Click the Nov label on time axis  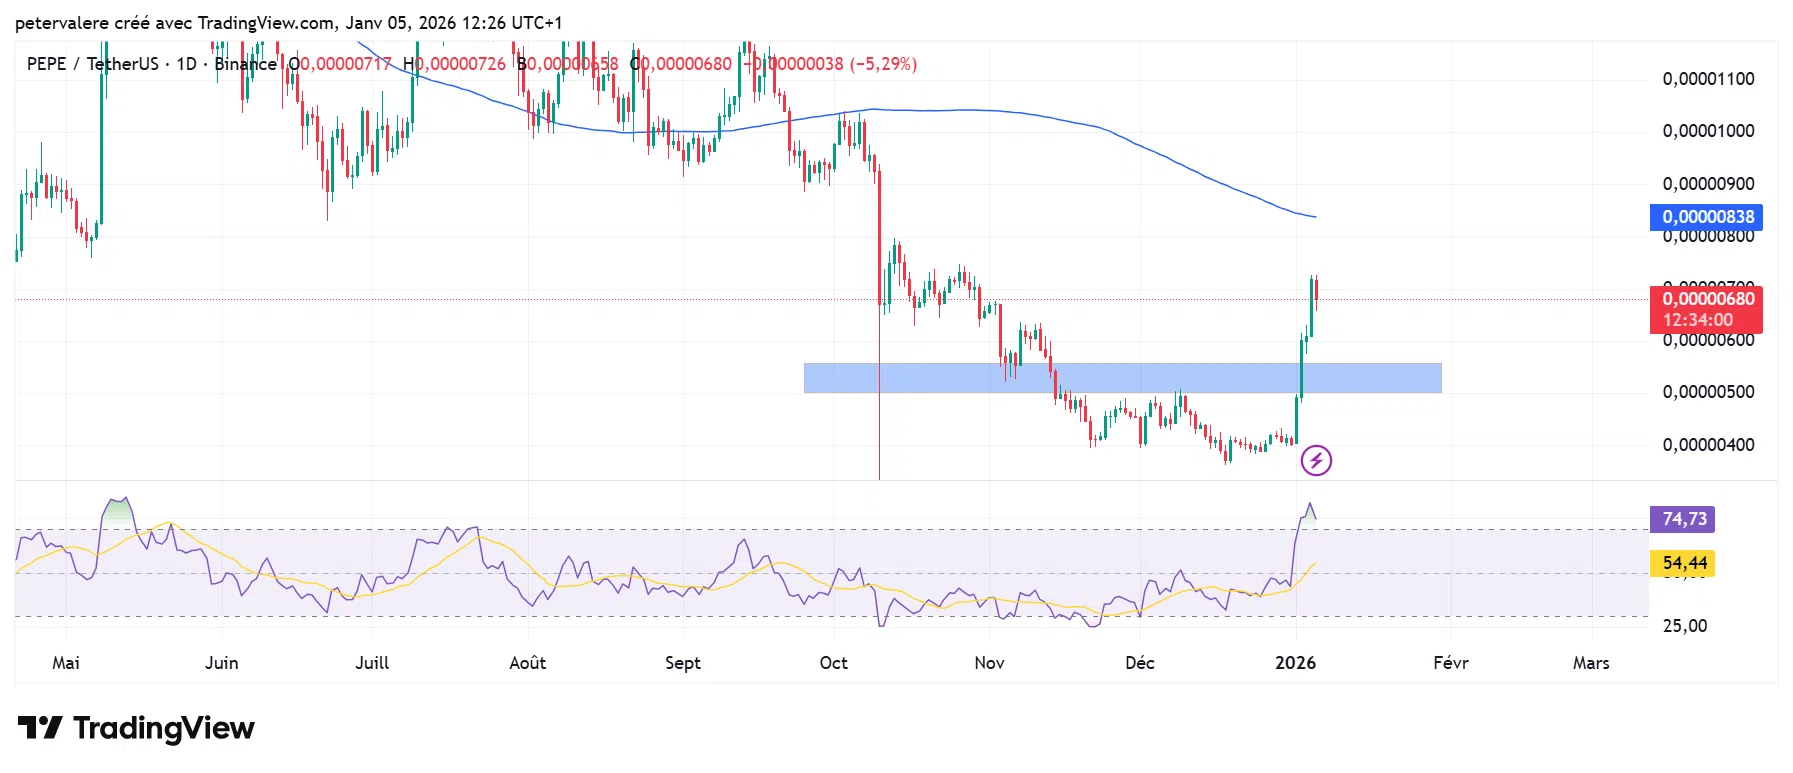click(989, 663)
